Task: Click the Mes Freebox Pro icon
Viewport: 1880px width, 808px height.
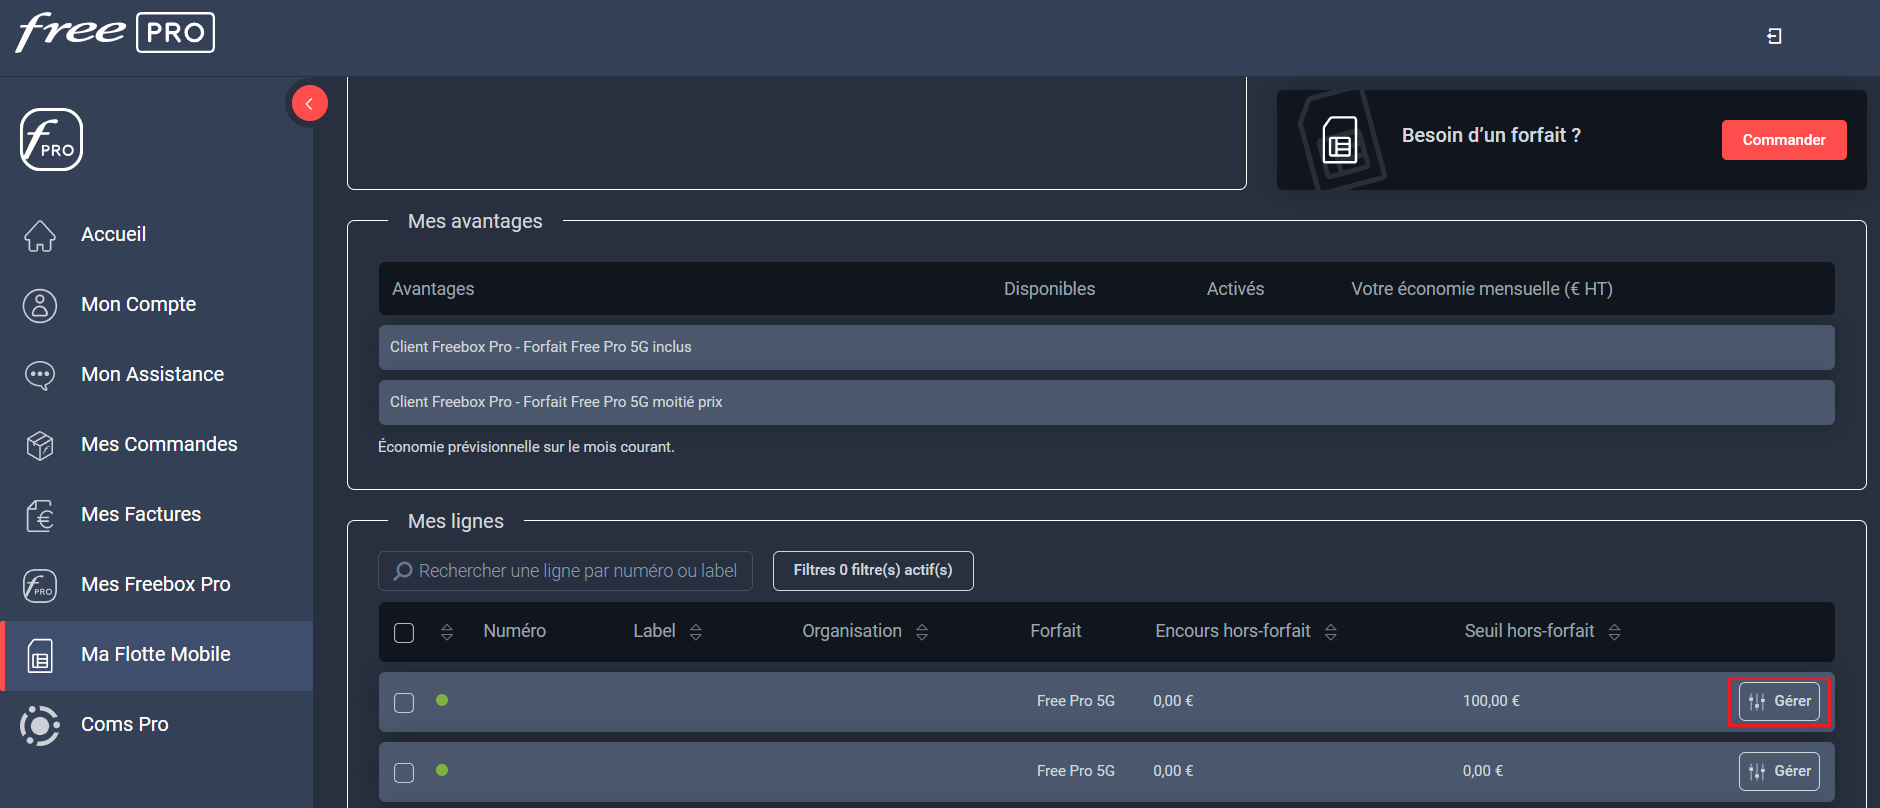Action: coord(40,585)
